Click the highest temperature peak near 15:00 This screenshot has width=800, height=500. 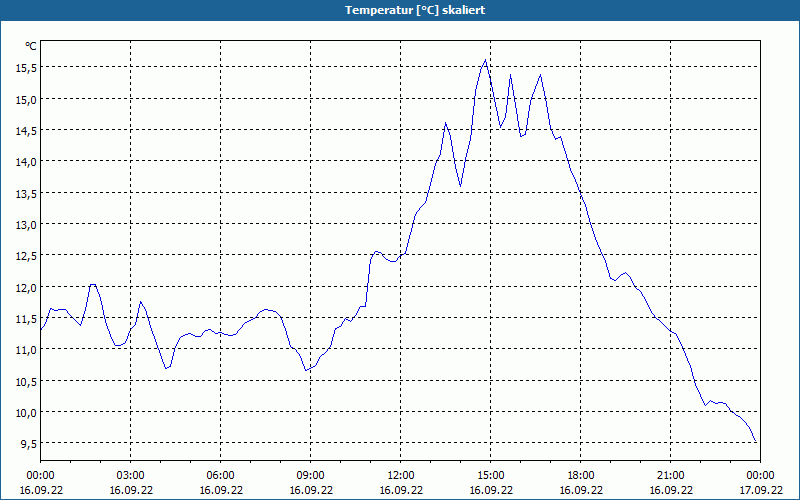point(485,60)
